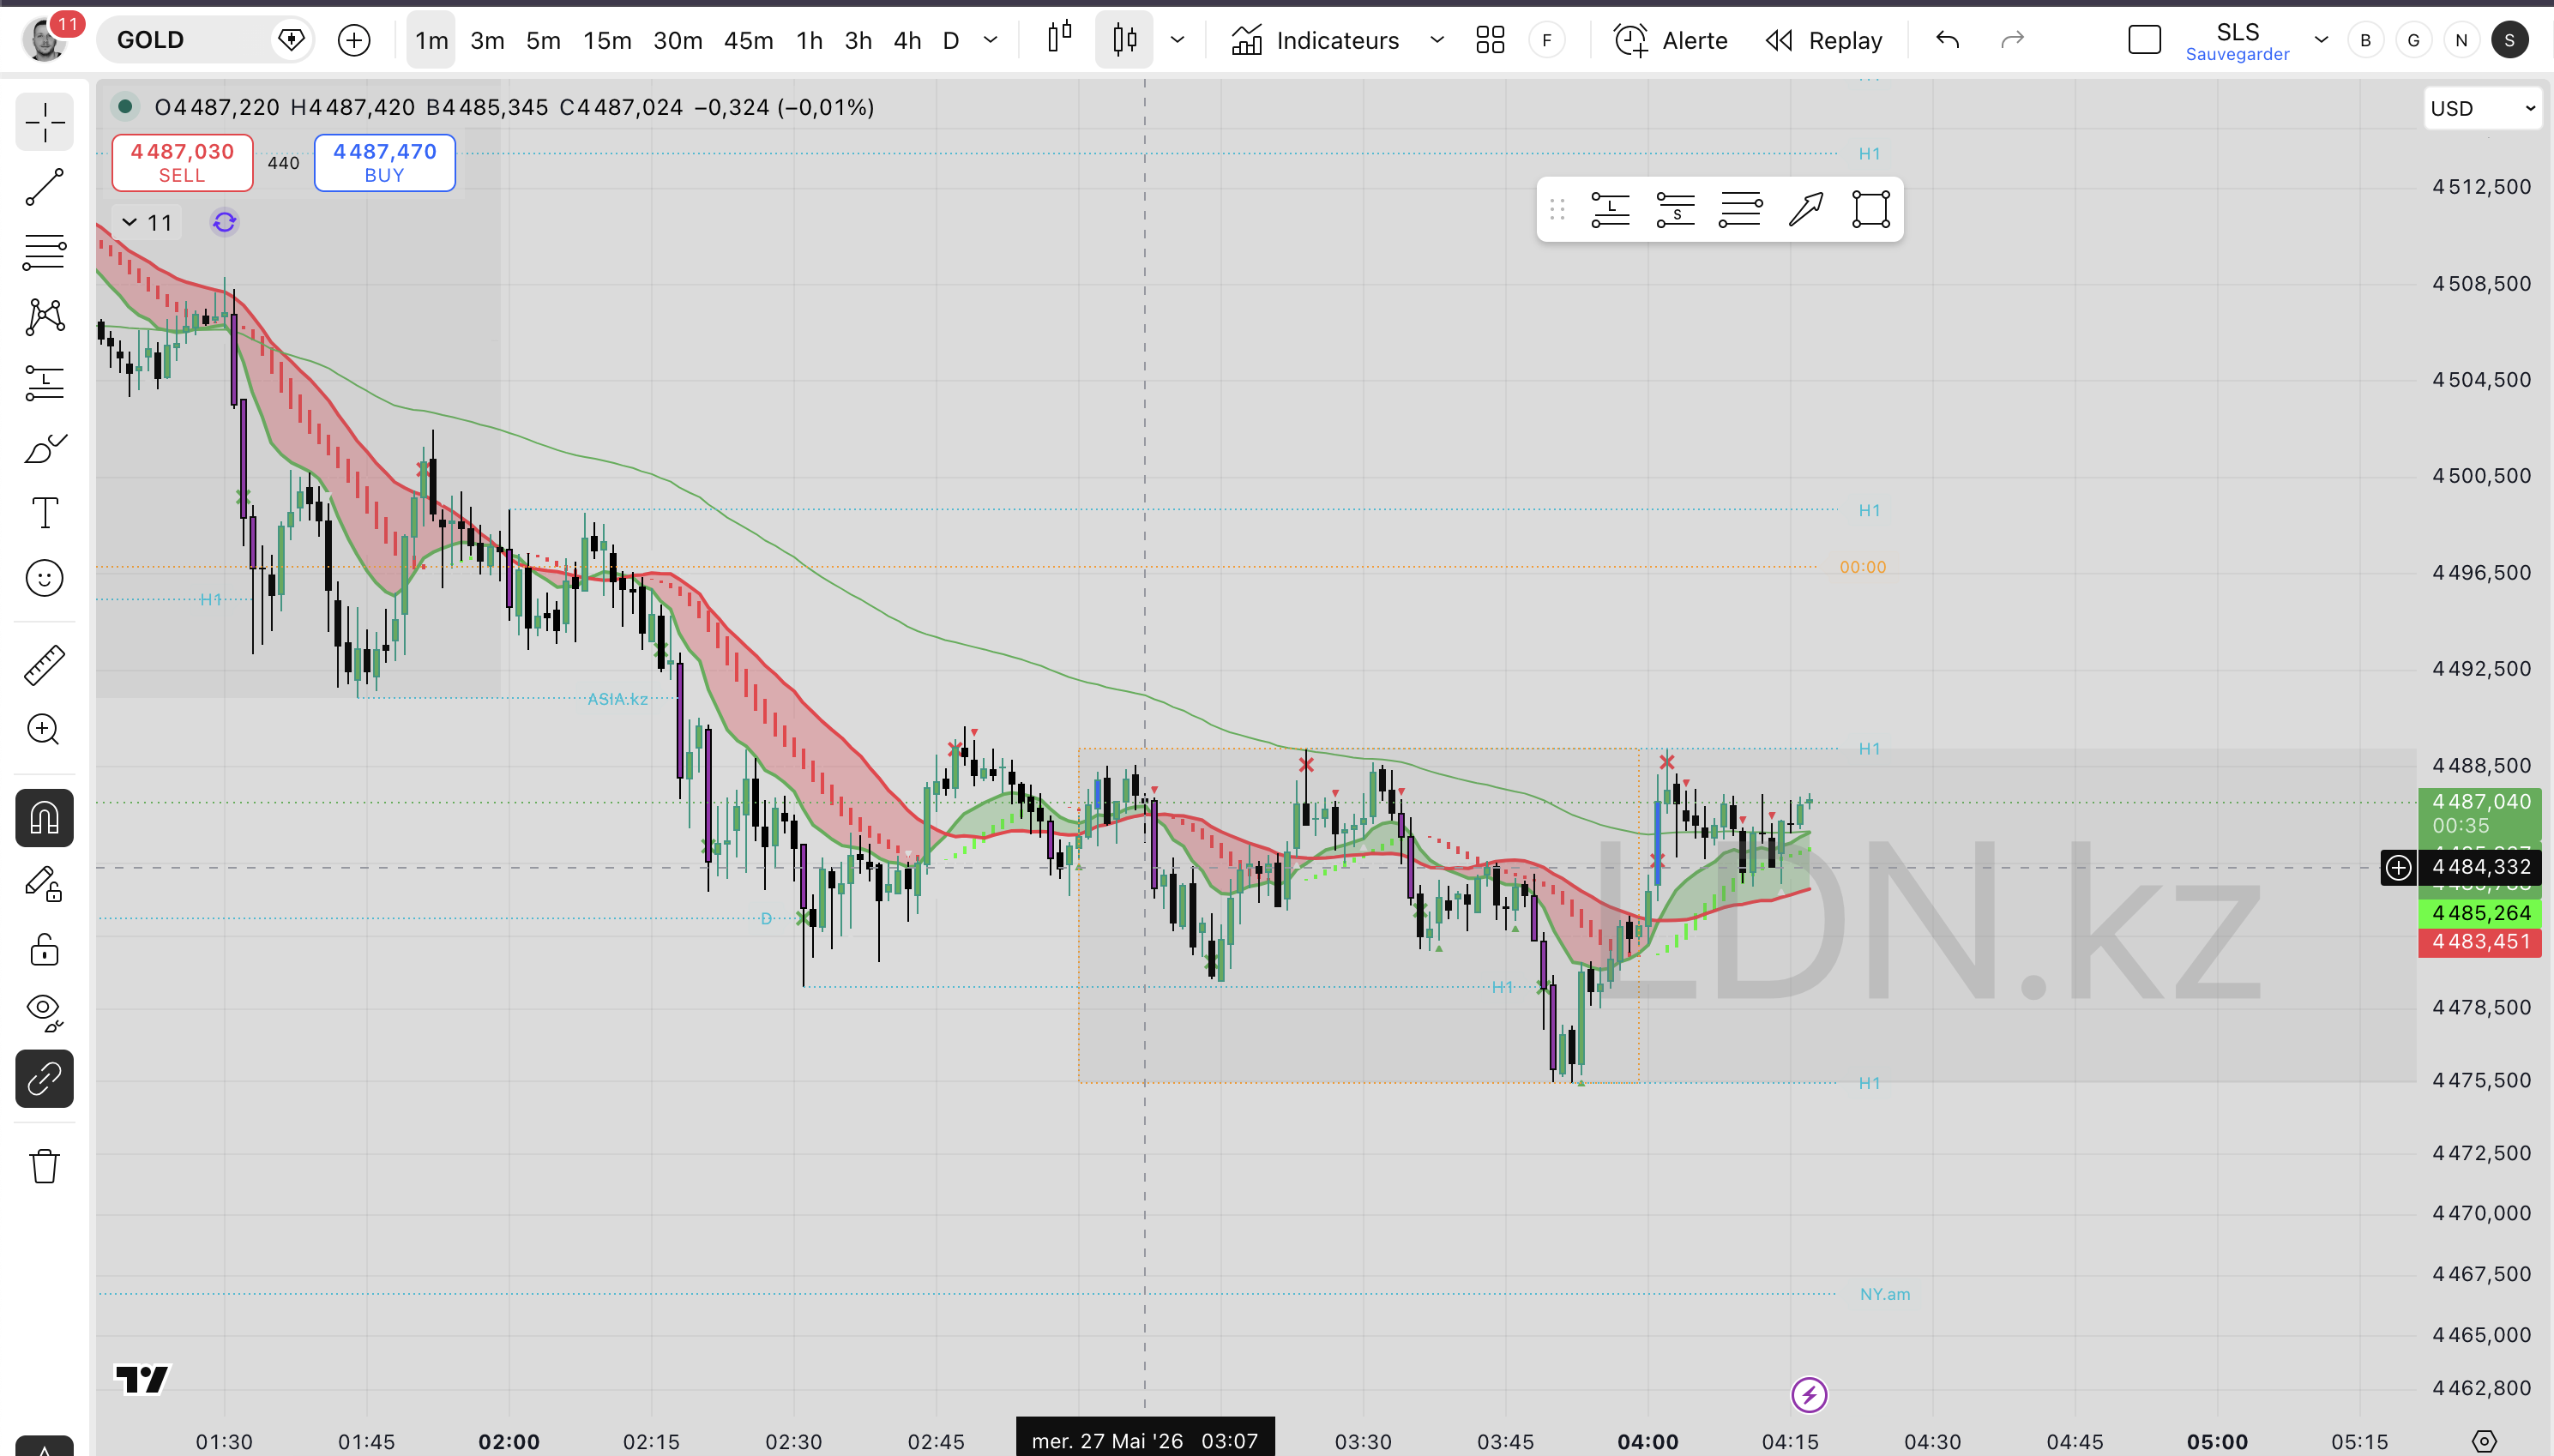Click the N circle button
The image size is (2554, 1456).
(x=2461, y=40)
